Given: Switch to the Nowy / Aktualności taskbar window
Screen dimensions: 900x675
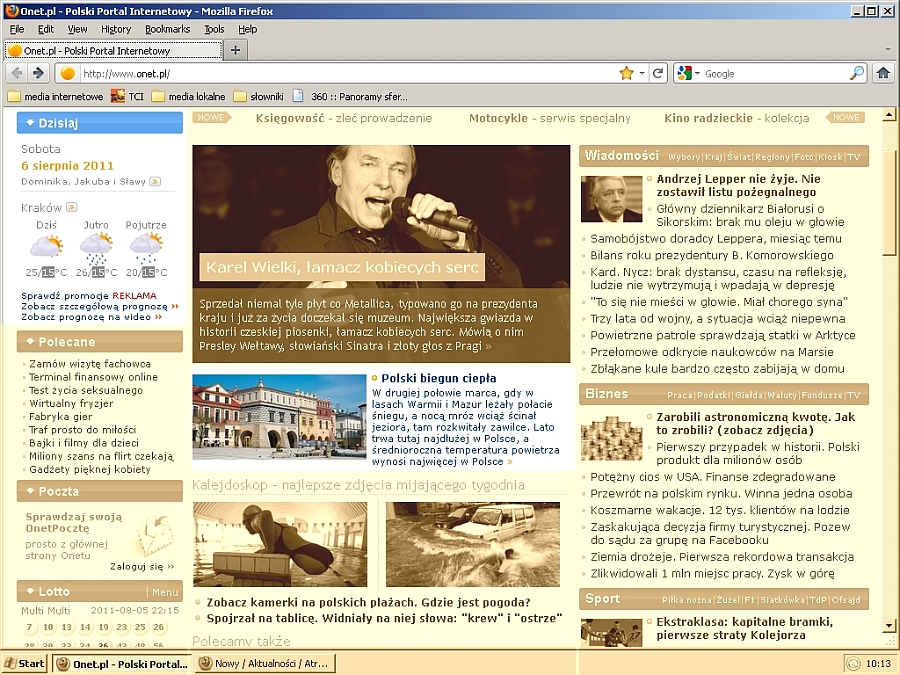Looking at the screenshot, I should (x=265, y=664).
